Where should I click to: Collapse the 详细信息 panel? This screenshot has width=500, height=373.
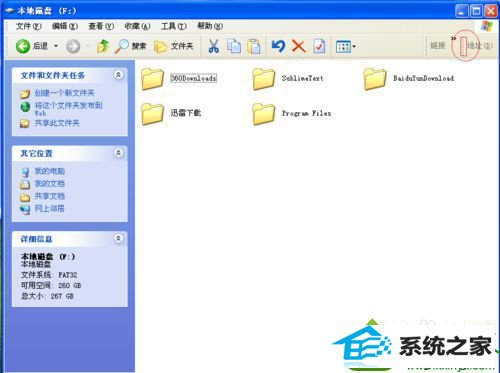[x=118, y=238]
